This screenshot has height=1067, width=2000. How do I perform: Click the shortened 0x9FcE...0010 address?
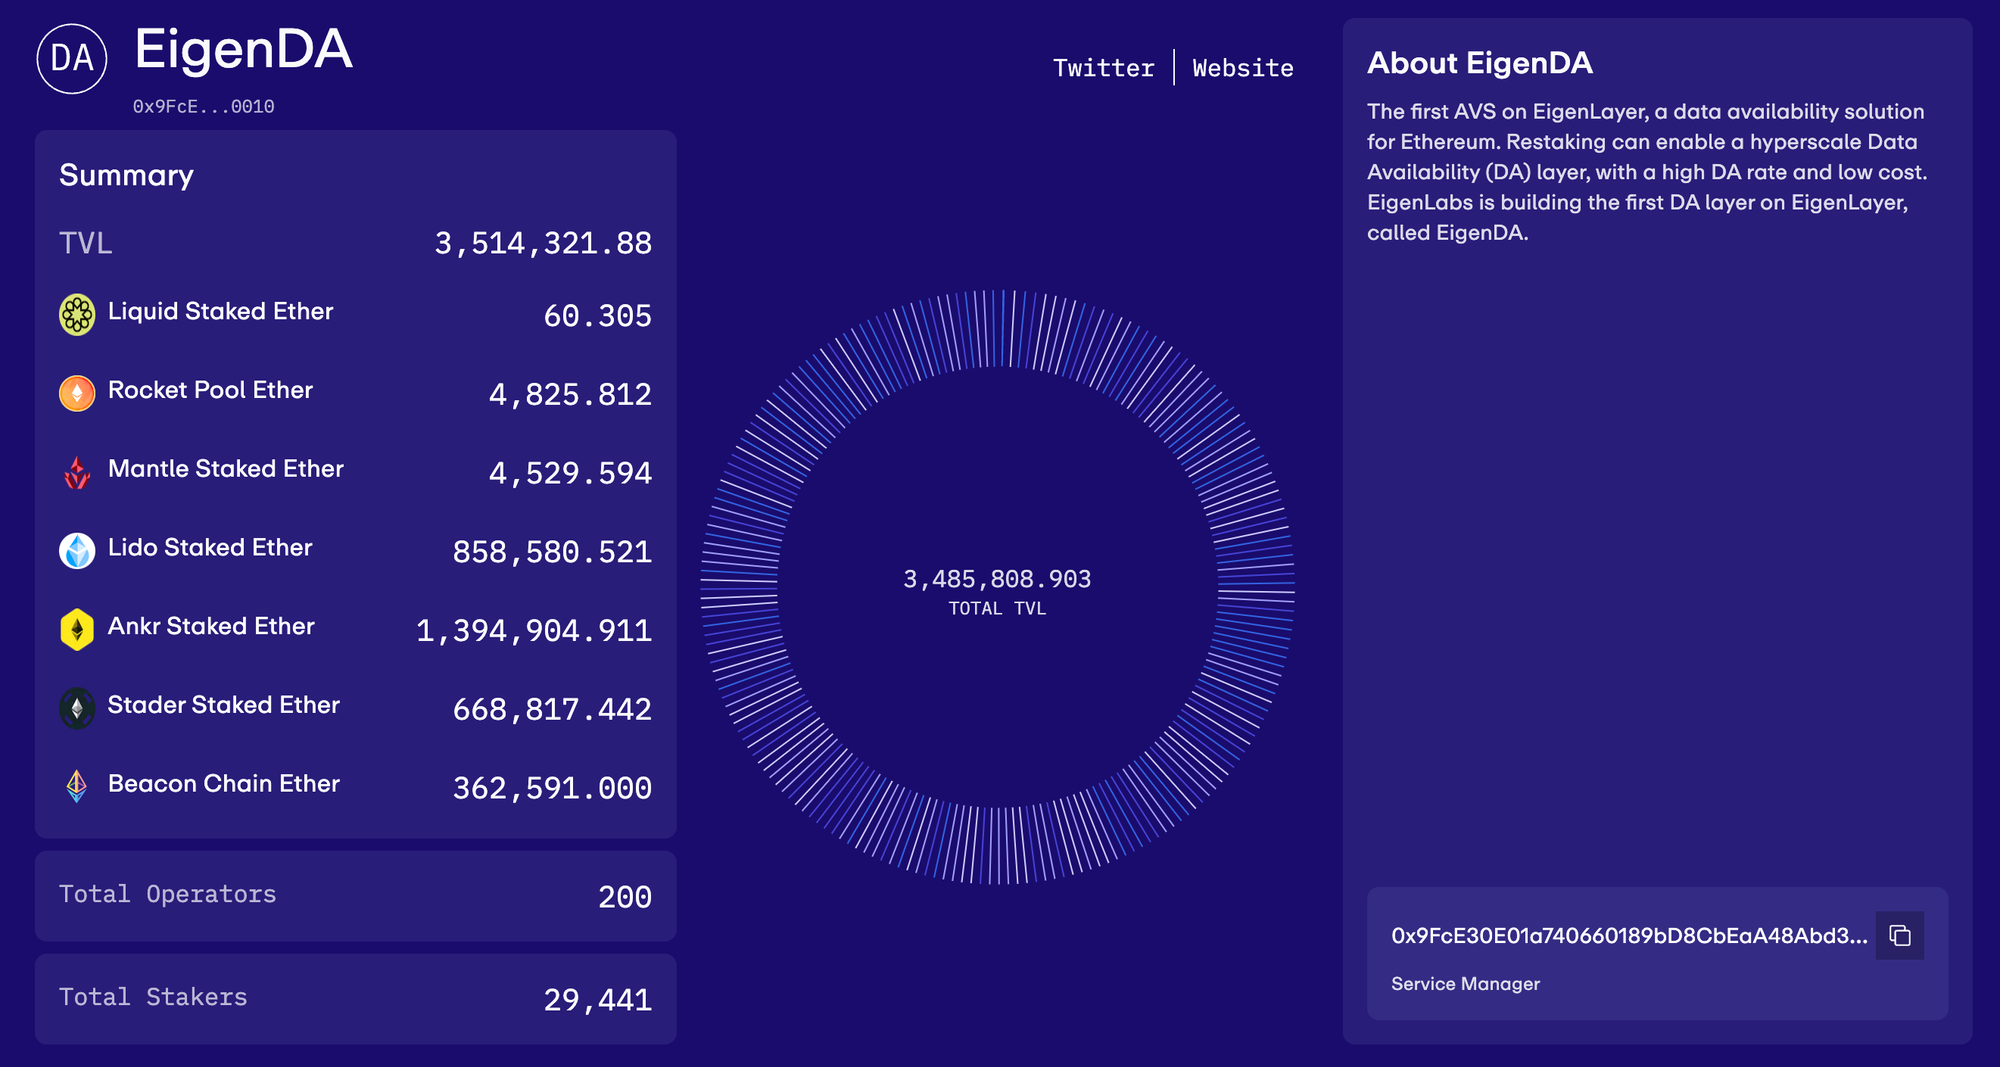[203, 107]
